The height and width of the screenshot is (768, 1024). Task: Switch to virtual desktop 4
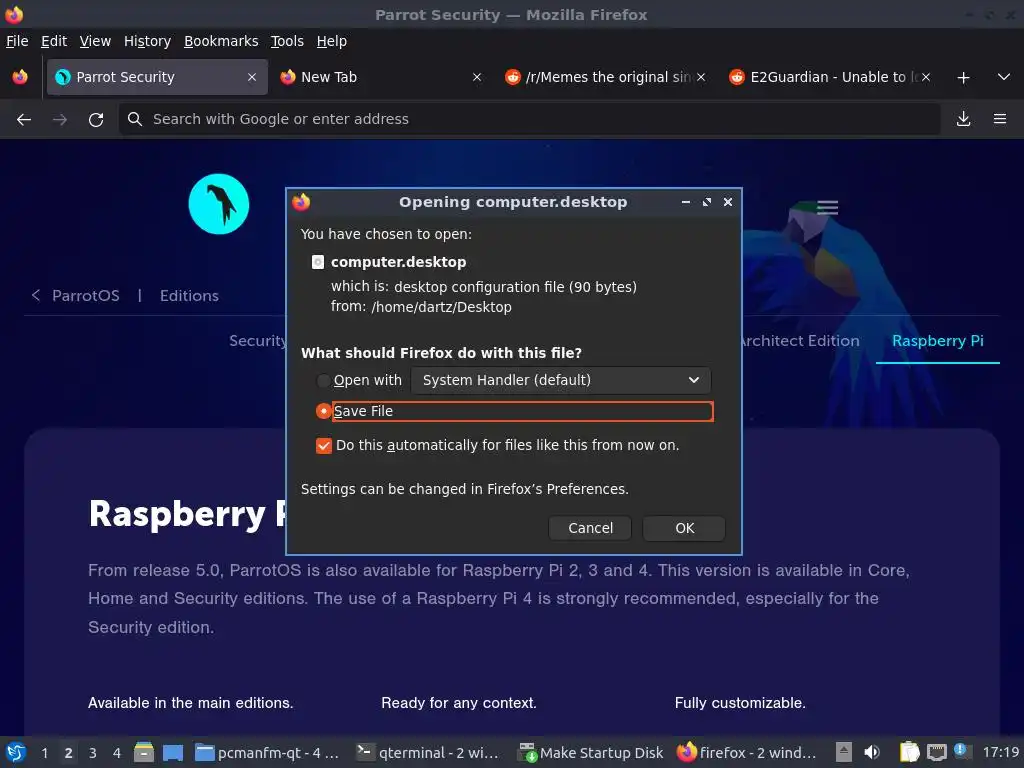pyautogui.click(x=117, y=753)
